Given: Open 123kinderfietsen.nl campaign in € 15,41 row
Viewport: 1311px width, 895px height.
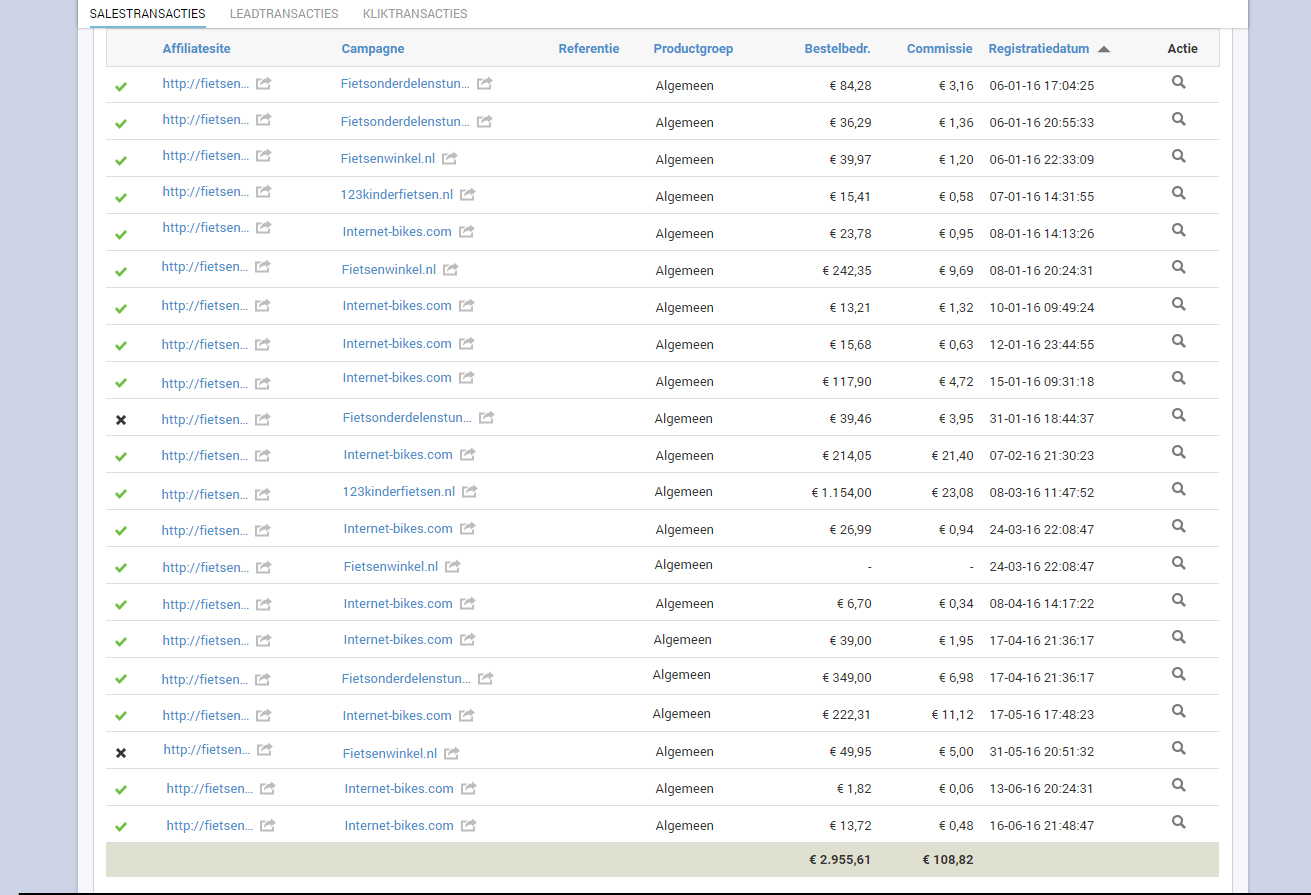Looking at the screenshot, I should tap(397, 195).
